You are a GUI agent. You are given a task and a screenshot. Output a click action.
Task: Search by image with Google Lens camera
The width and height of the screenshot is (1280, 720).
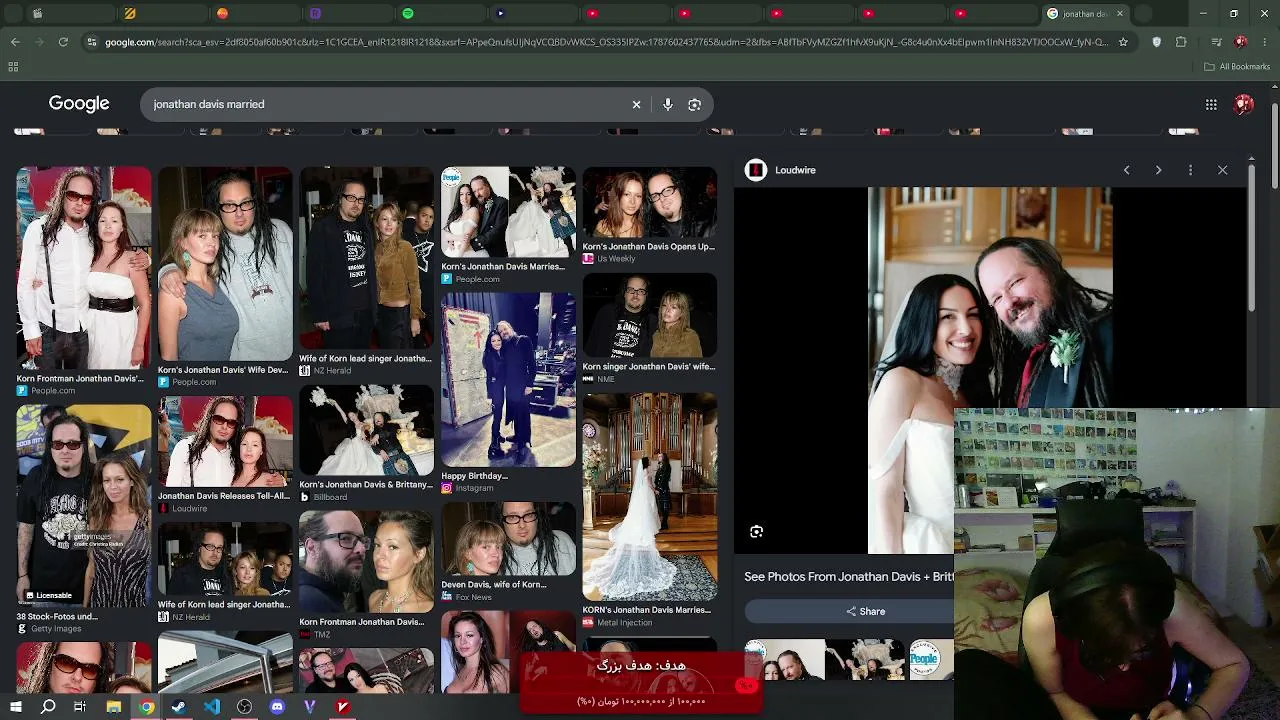pyautogui.click(x=695, y=104)
